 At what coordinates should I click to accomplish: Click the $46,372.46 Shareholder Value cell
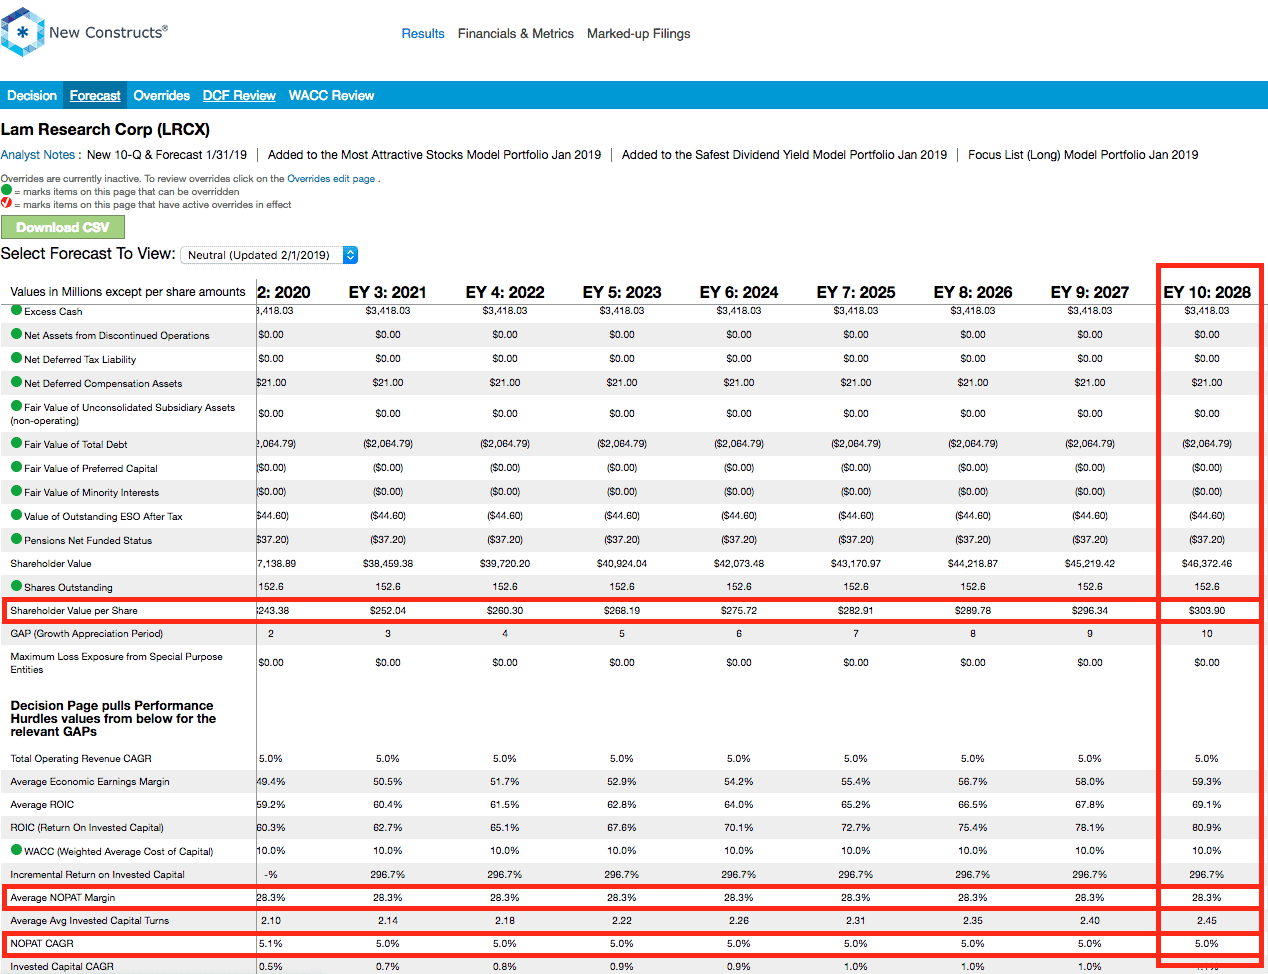click(x=1207, y=563)
